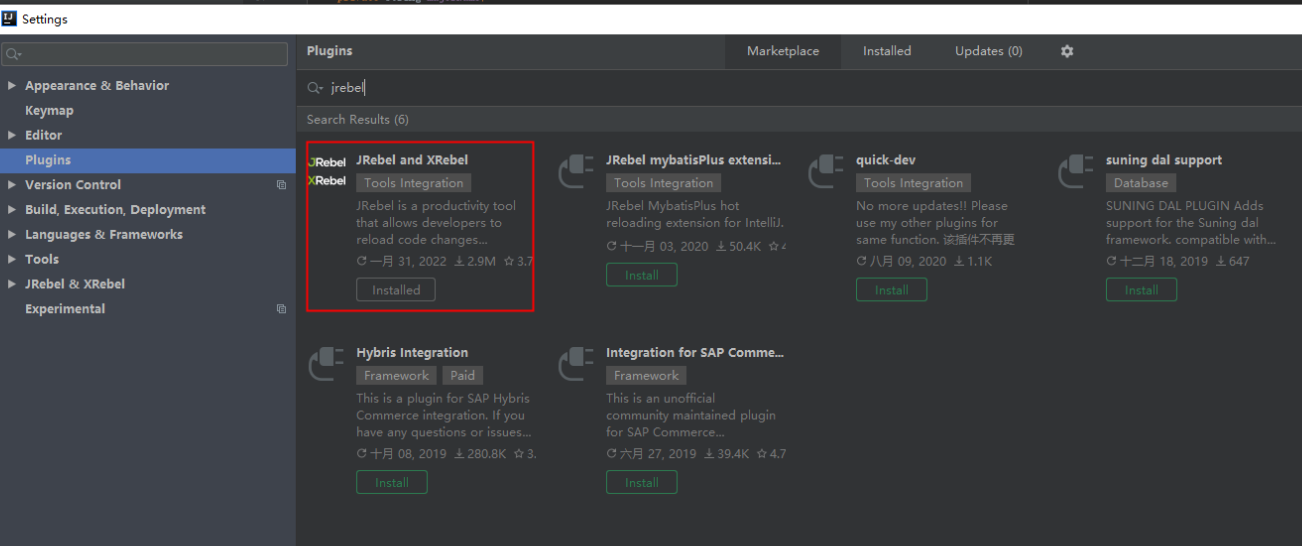Click the 2.9M downloads count for JRebel
The height and width of the screenshot is (546, 1302).
coord(475,261)
